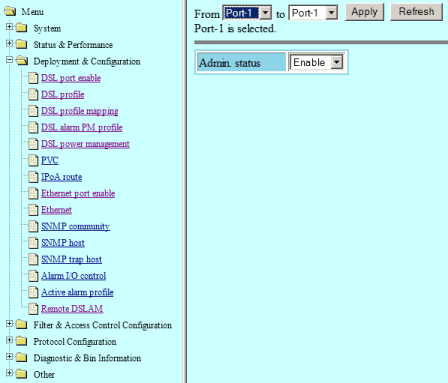Click the page icon beside Alarm I/O control
Image resolution: width=448 pixels, height=383 pixels.
(x=33, y=276)
